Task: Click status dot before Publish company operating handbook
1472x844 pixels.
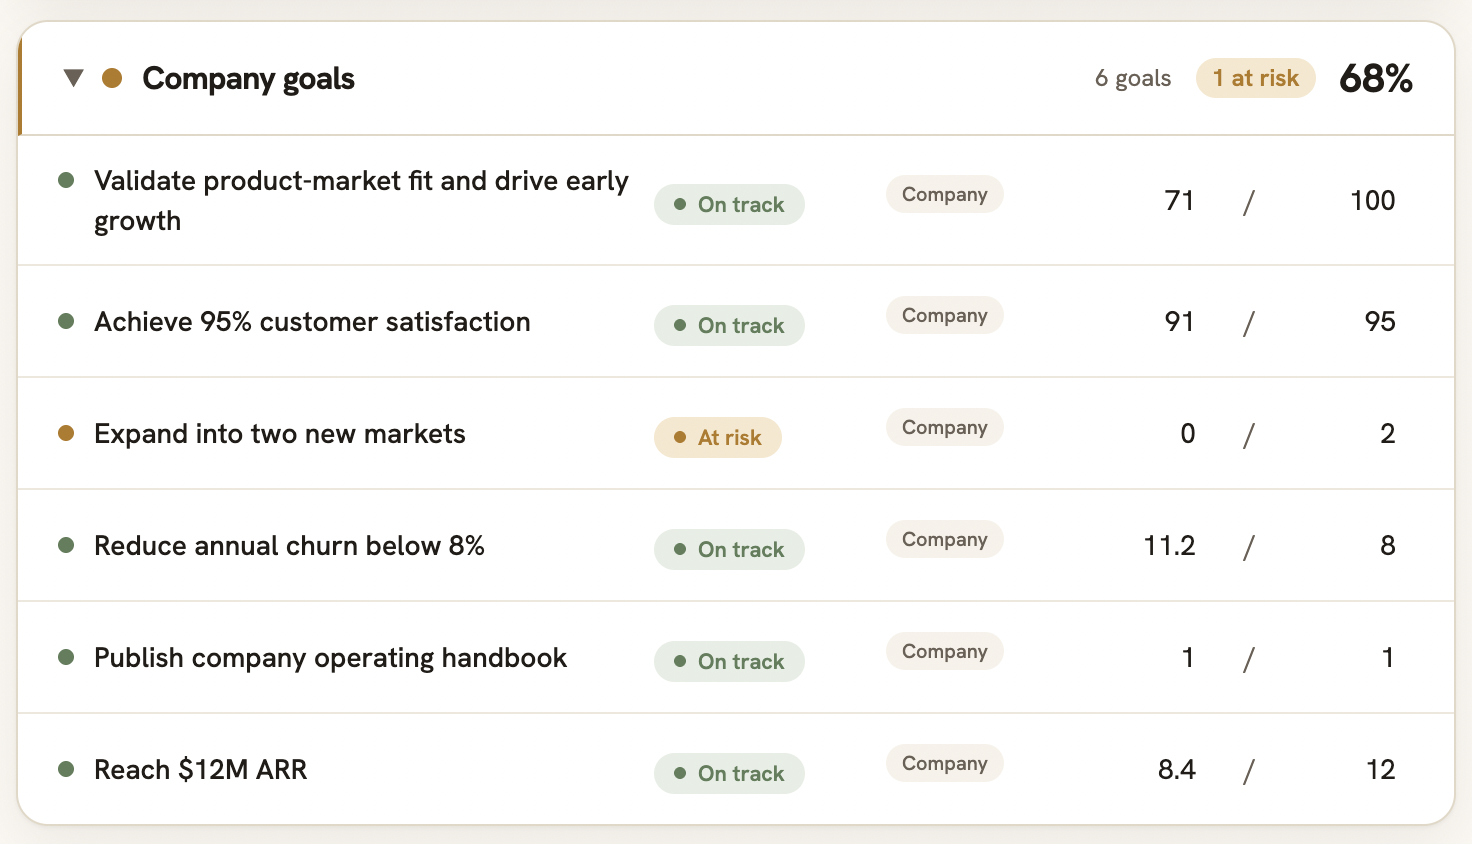Action: (x=66, y=657)
